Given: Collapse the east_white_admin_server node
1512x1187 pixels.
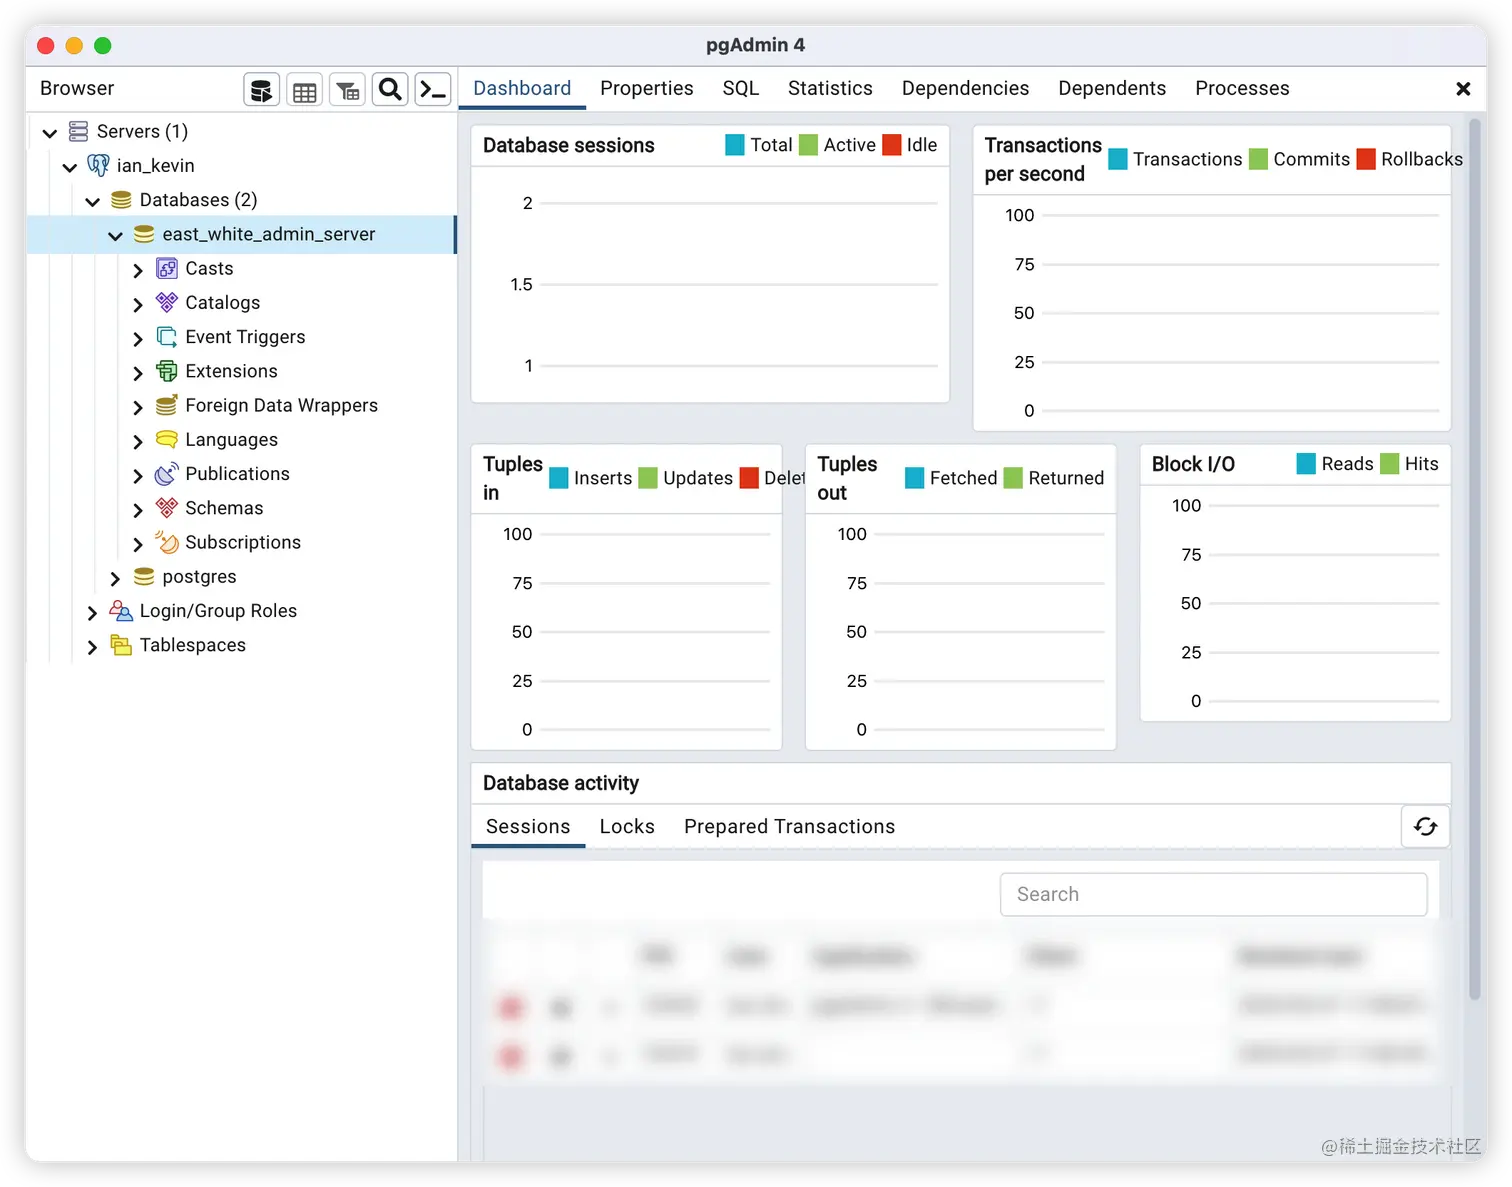Looking at the screenshot, I should (115, 235).
